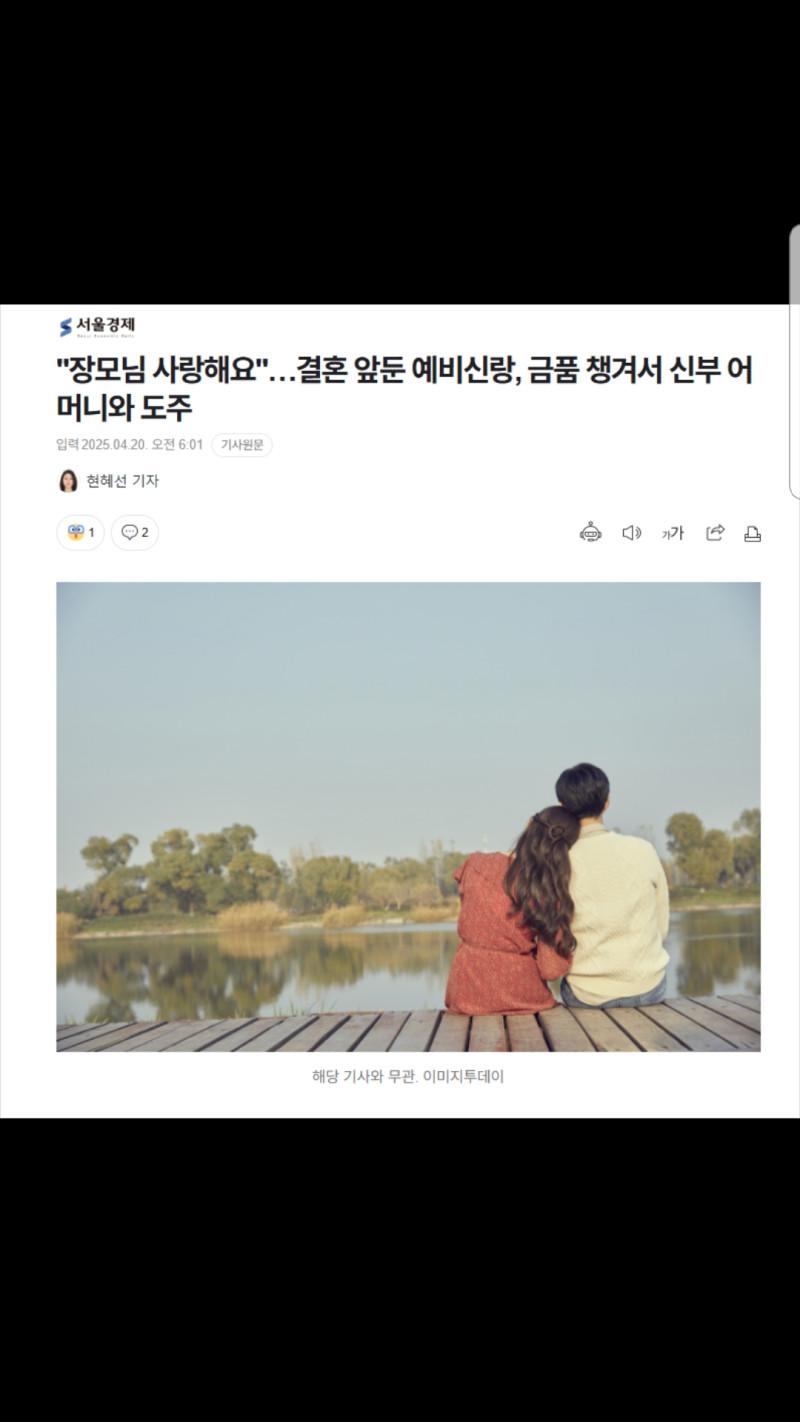Open the AI summary robot icon
800x1422 pixels.
click(x=591, y=533)
